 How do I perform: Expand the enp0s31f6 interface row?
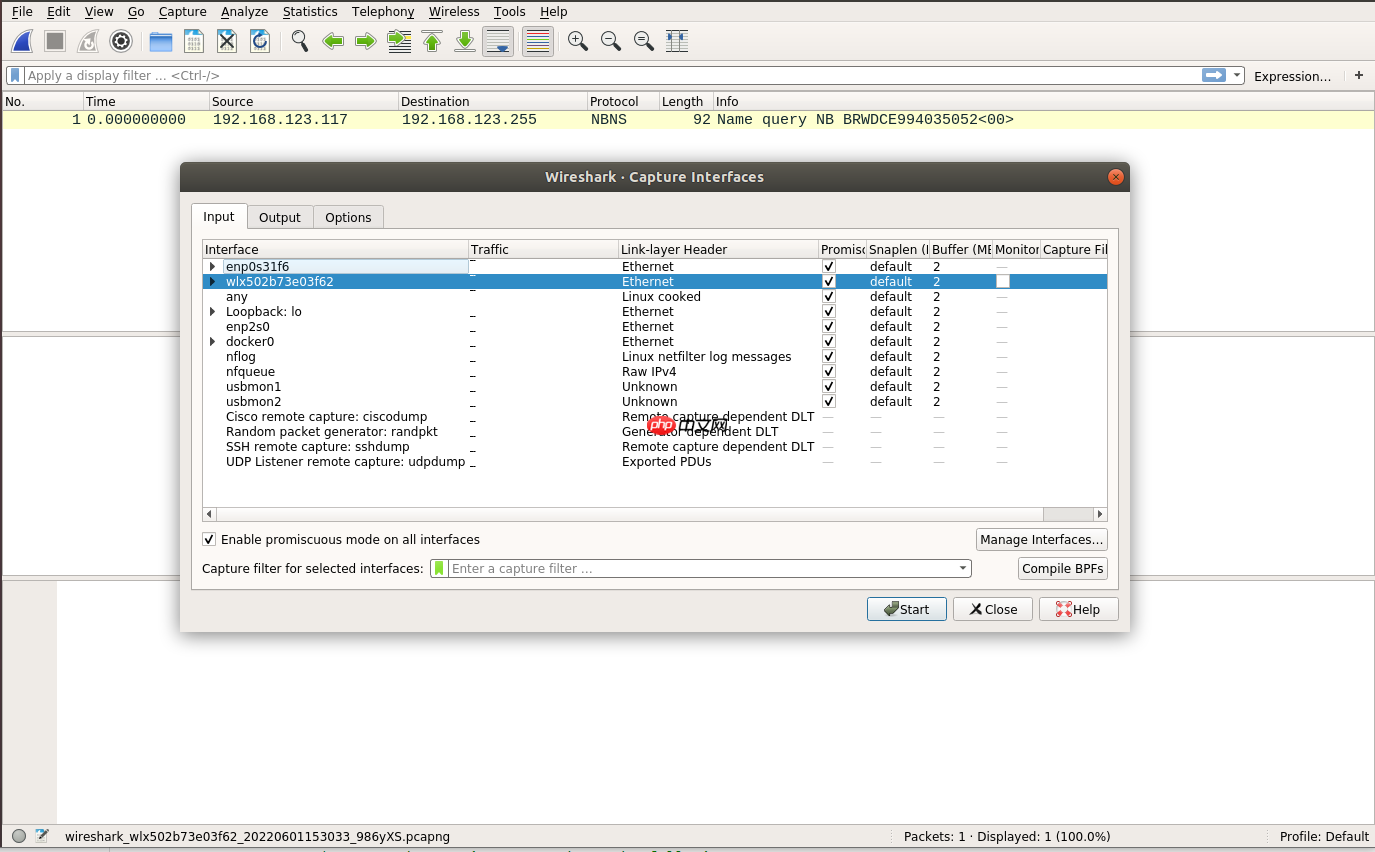coord(212,267)
